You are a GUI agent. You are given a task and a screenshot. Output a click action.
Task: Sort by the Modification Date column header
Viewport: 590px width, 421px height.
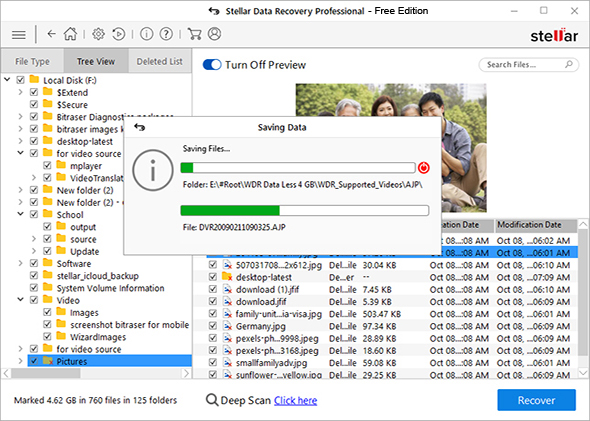[535, 225]
